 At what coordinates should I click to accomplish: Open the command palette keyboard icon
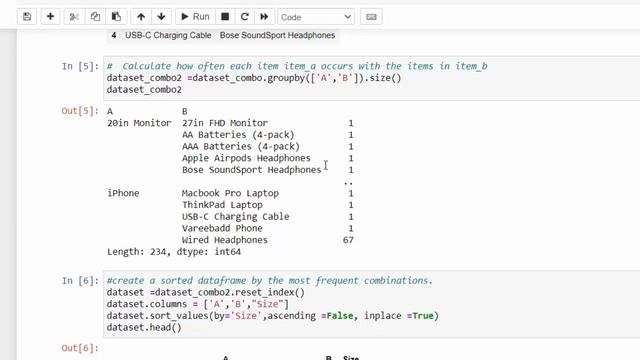pos(371,17)
